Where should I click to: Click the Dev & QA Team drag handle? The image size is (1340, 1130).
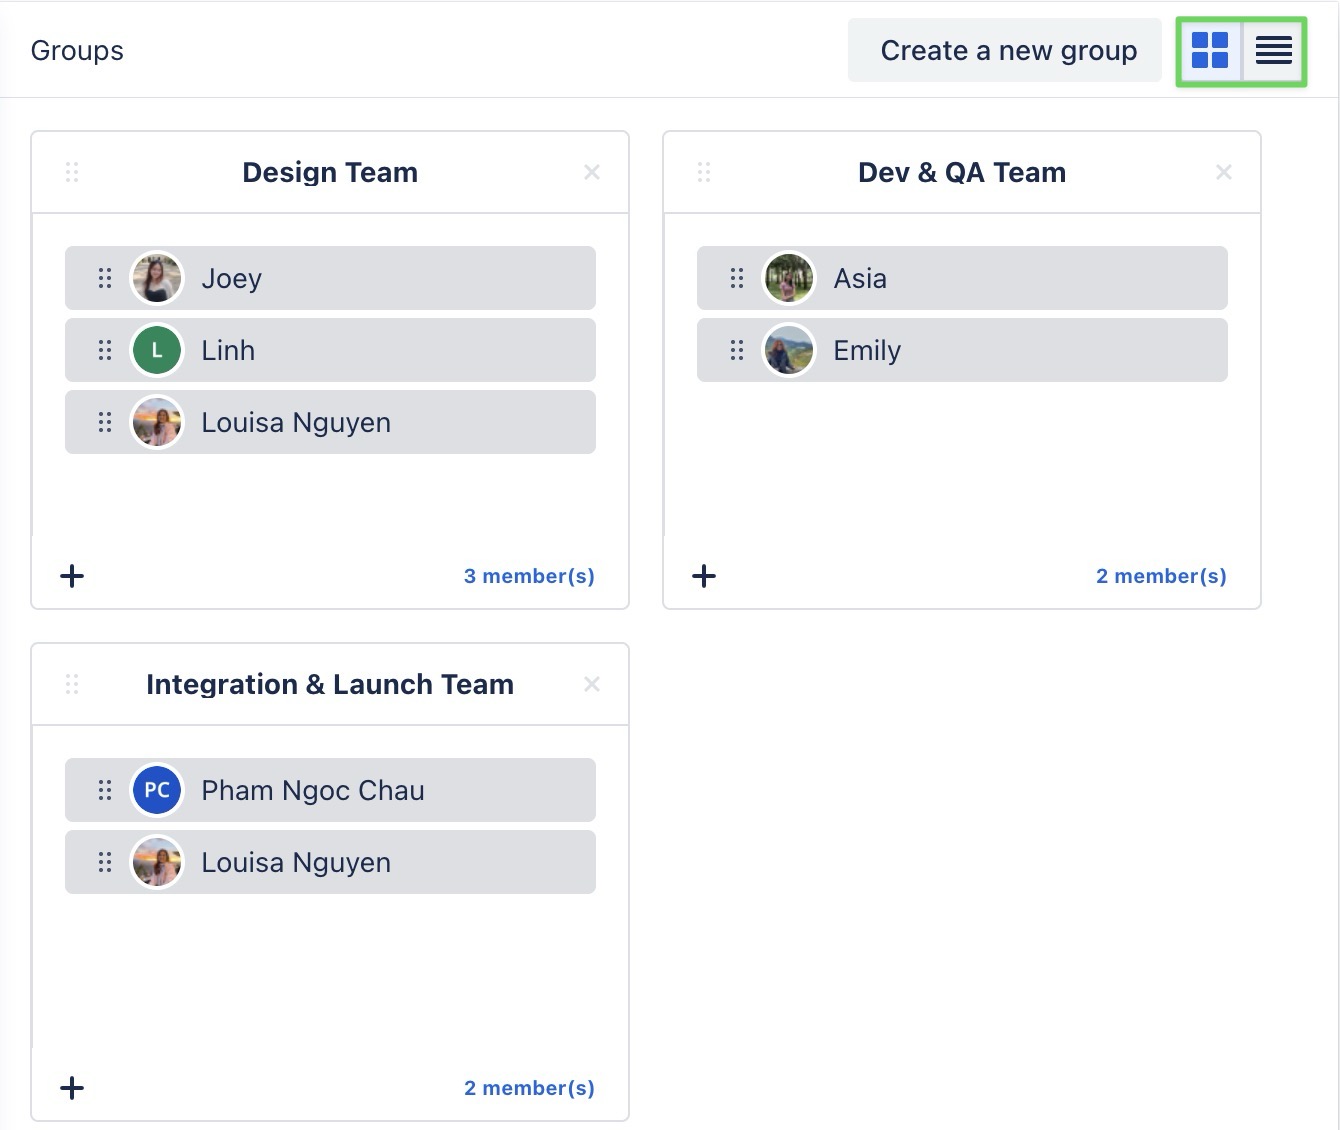pos(704,173)
